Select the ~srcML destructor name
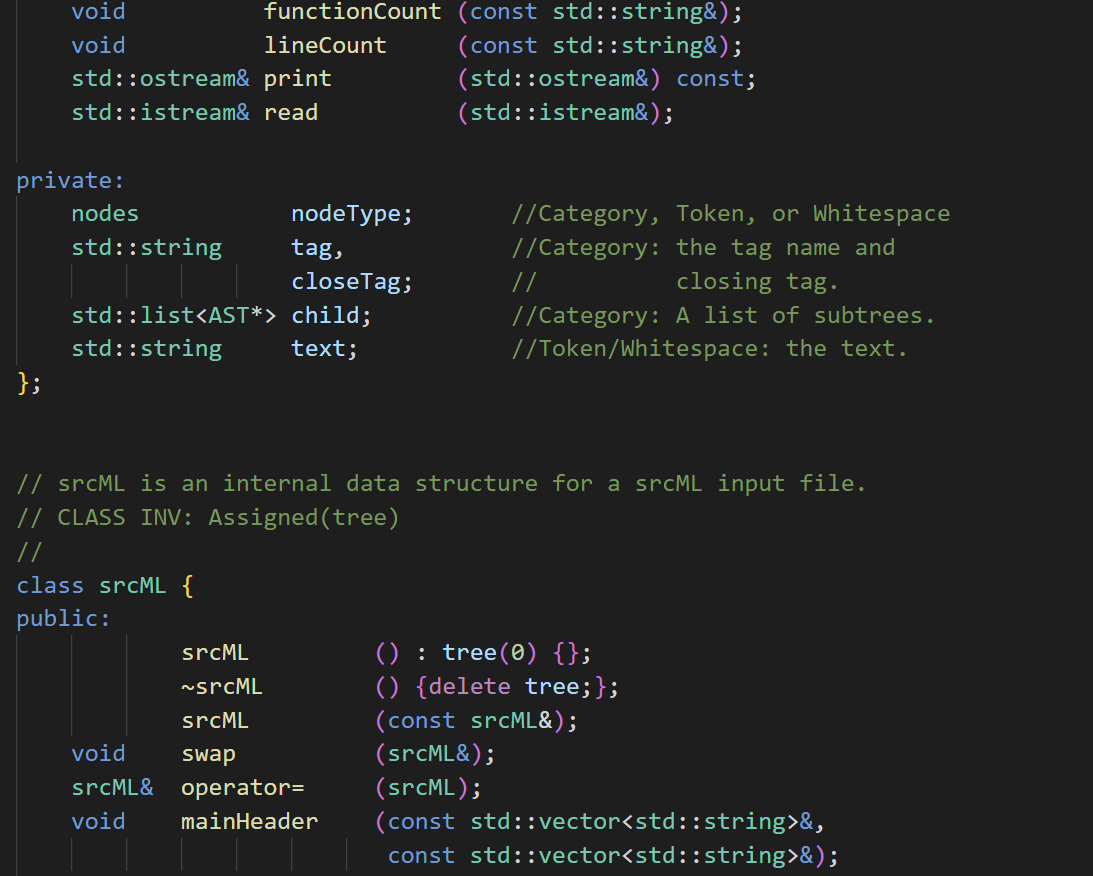1093x876 pixels. click(222, 686)
